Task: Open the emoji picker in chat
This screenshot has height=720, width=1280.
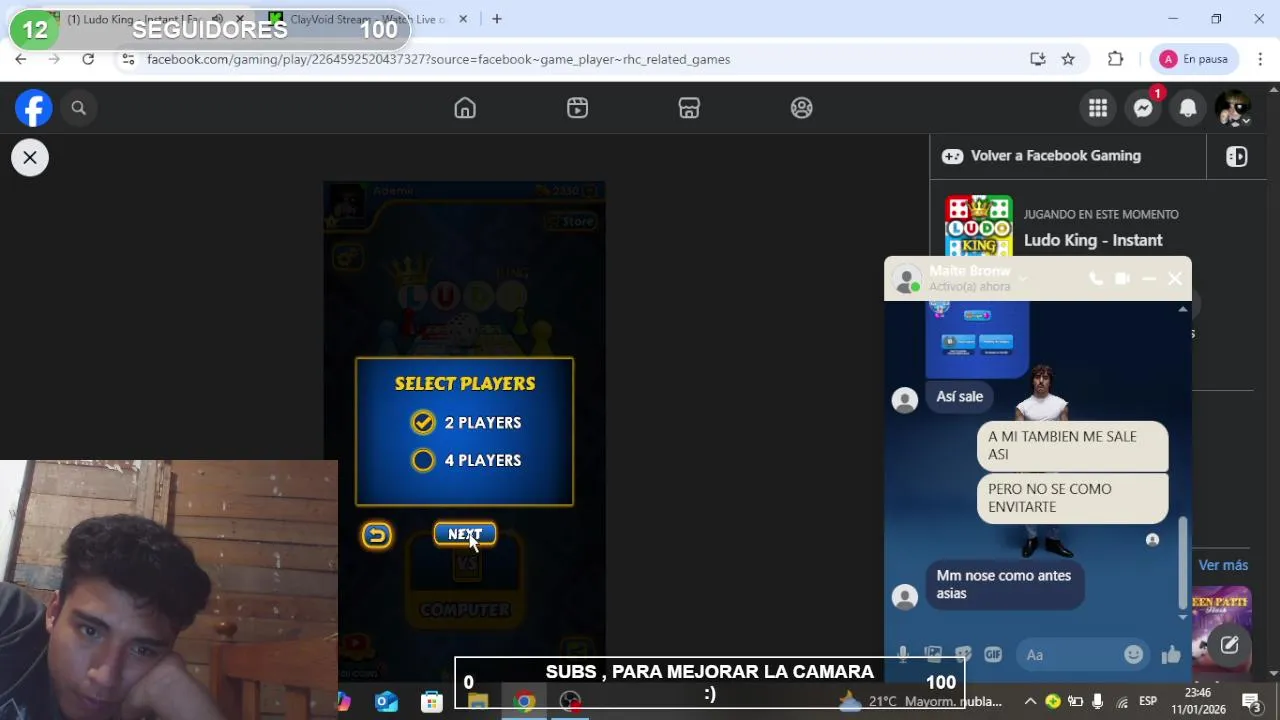Action: (1133, 654)
